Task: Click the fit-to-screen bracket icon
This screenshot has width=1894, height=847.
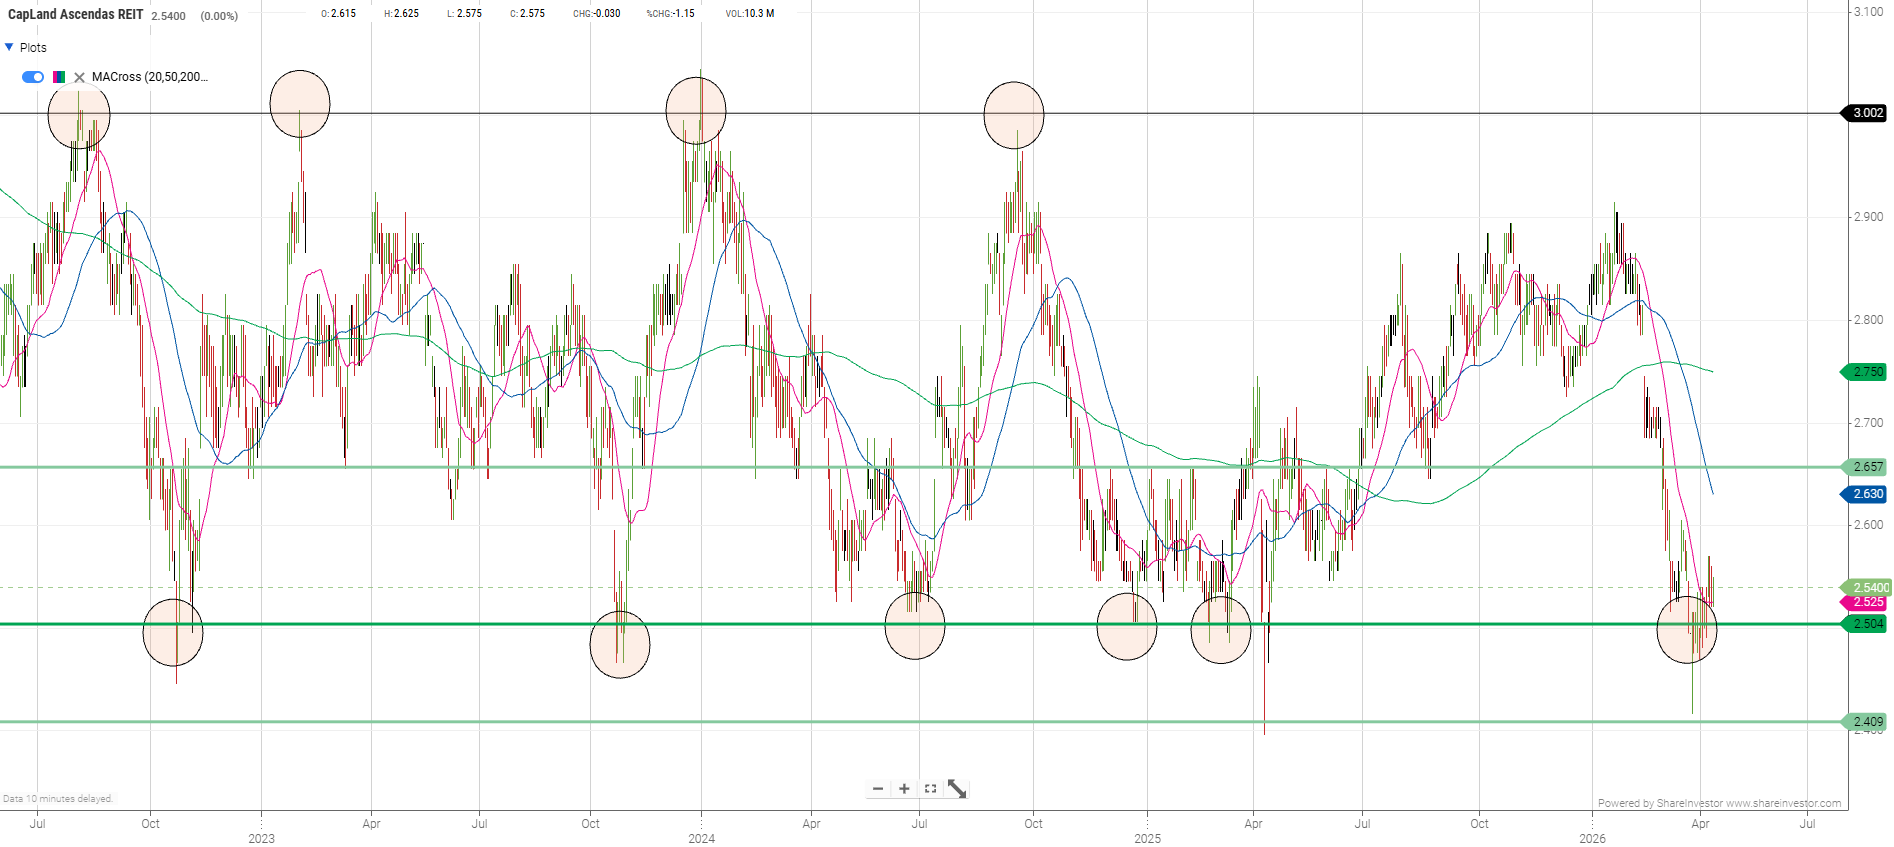Action: (x=930, y=789)
